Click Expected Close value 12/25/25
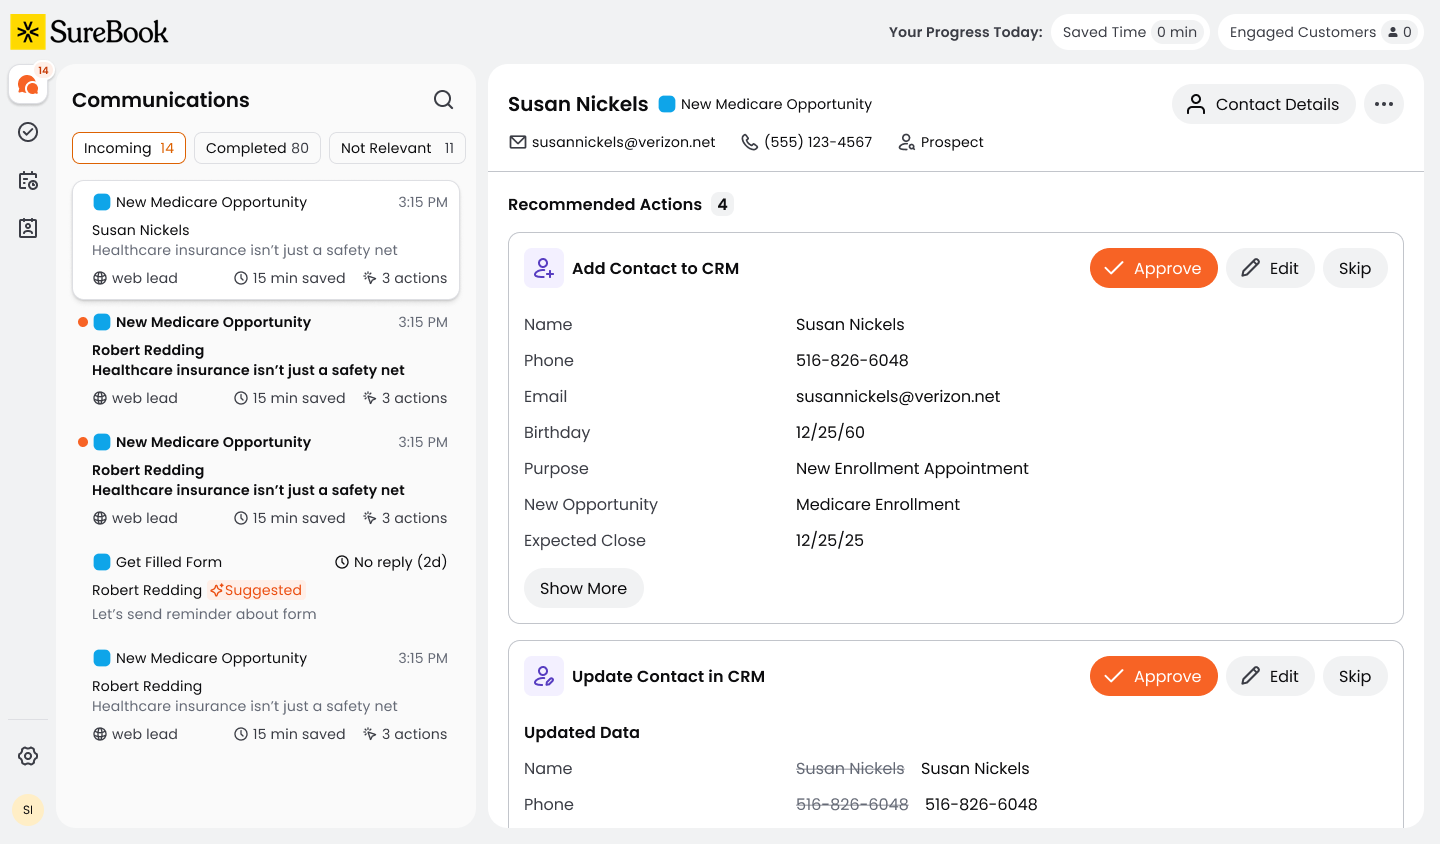1440x844 pixels. 830,540
